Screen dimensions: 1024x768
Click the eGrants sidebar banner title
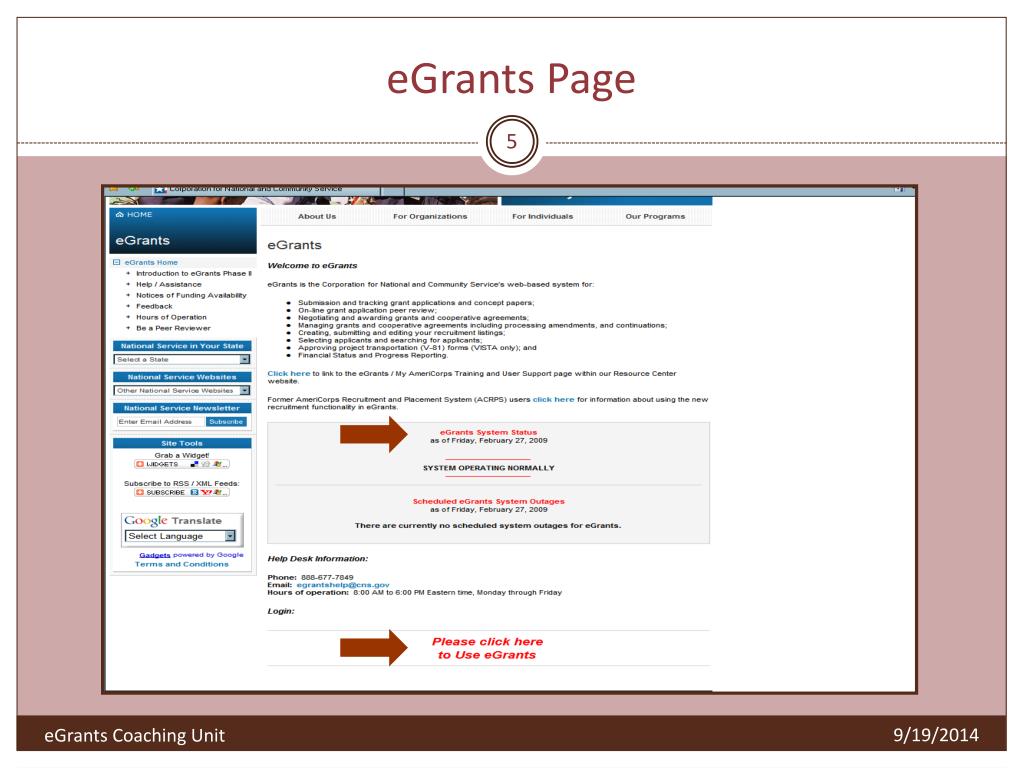click(x=142, y=240)
